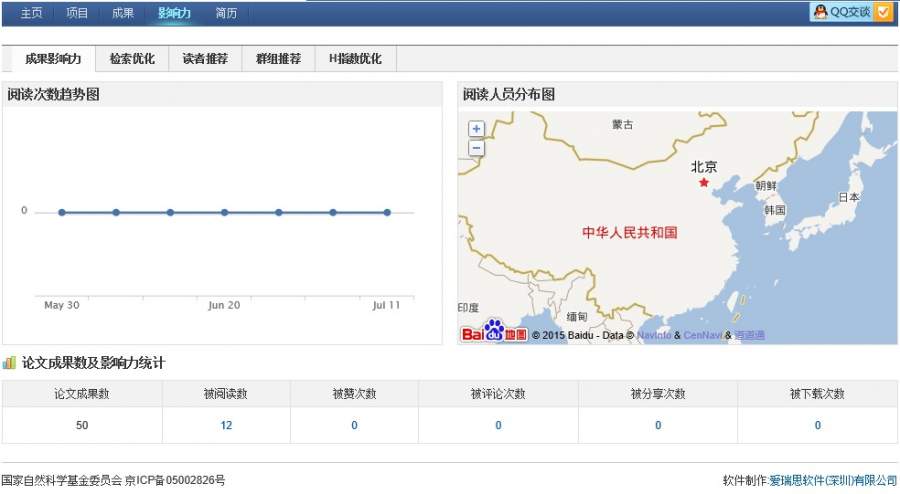Switch to the H指数优化 tab
This screenshot has width=900, height=494.
355,59
